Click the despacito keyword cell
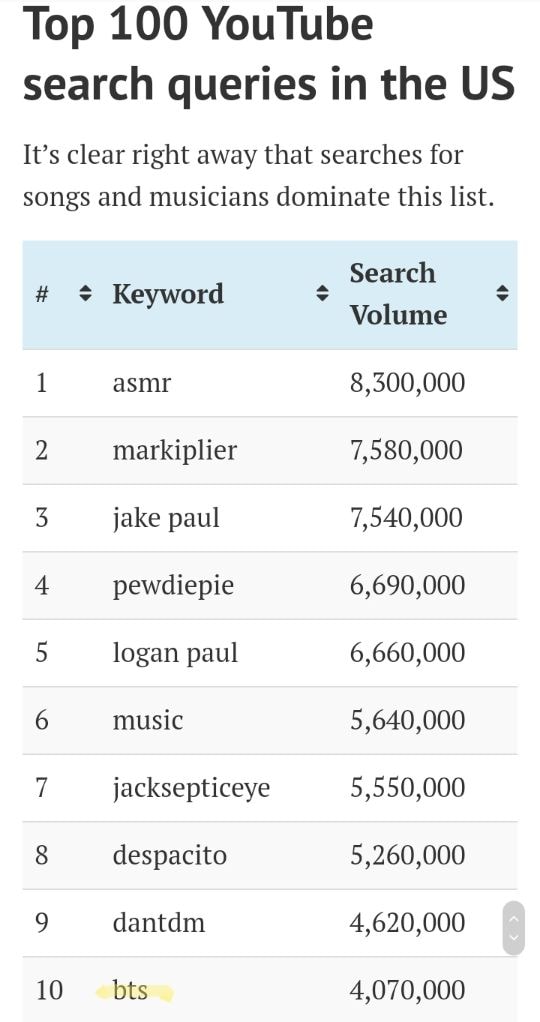This screenshot has height=1022, width=540. pyautogui.click(x=170, y=856)
